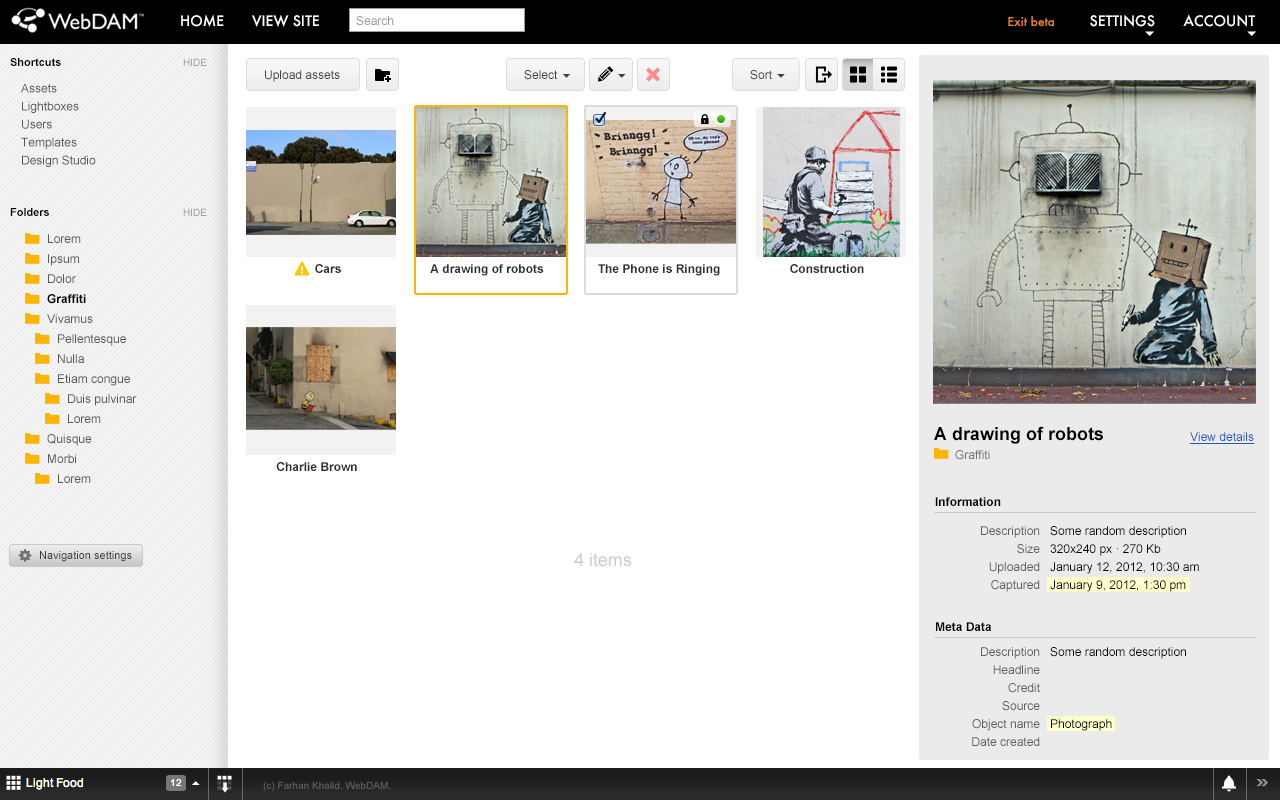Expand the lightbox list arrow beside 12
Image resolution: width=1280 pixels, height=800 pixels.
(x=196, y=783)
